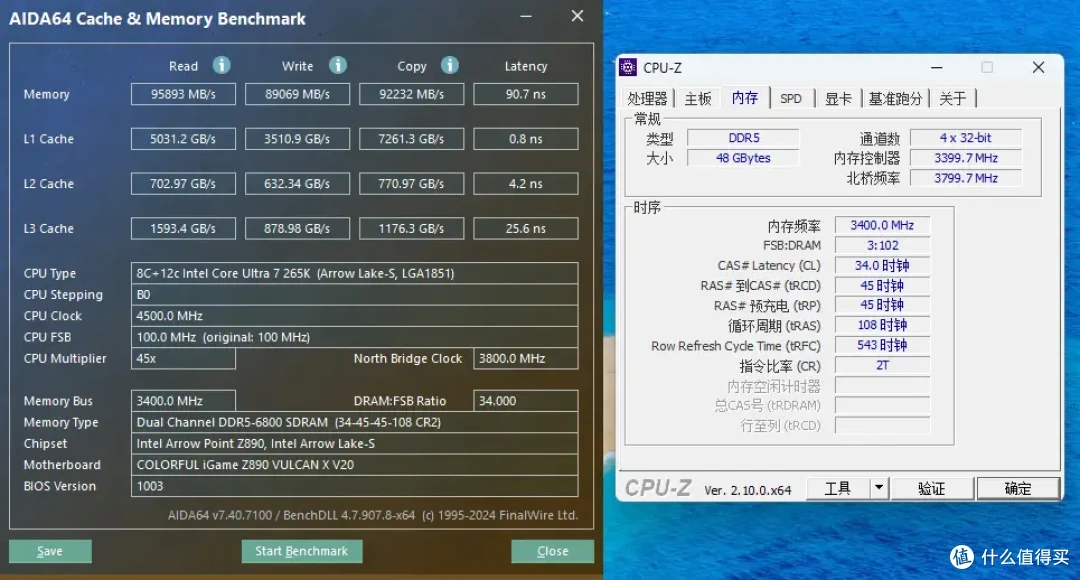Click the L1 Cache Read value 5031.2 GB/s
This screenshot has height=580, width=1080.
pyautogui.click(x=183, y=139)
